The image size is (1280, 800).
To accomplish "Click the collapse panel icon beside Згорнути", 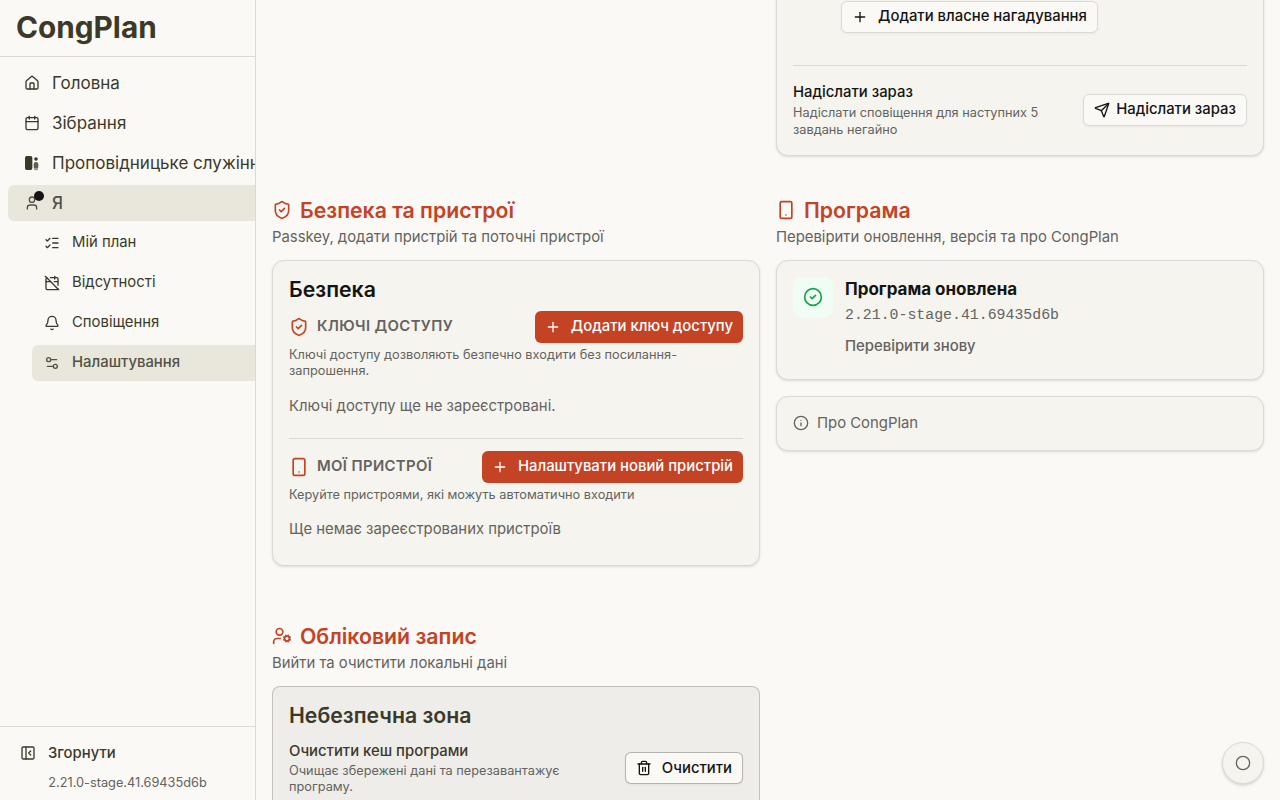I will pyautogui.click(x=28, y=753).
